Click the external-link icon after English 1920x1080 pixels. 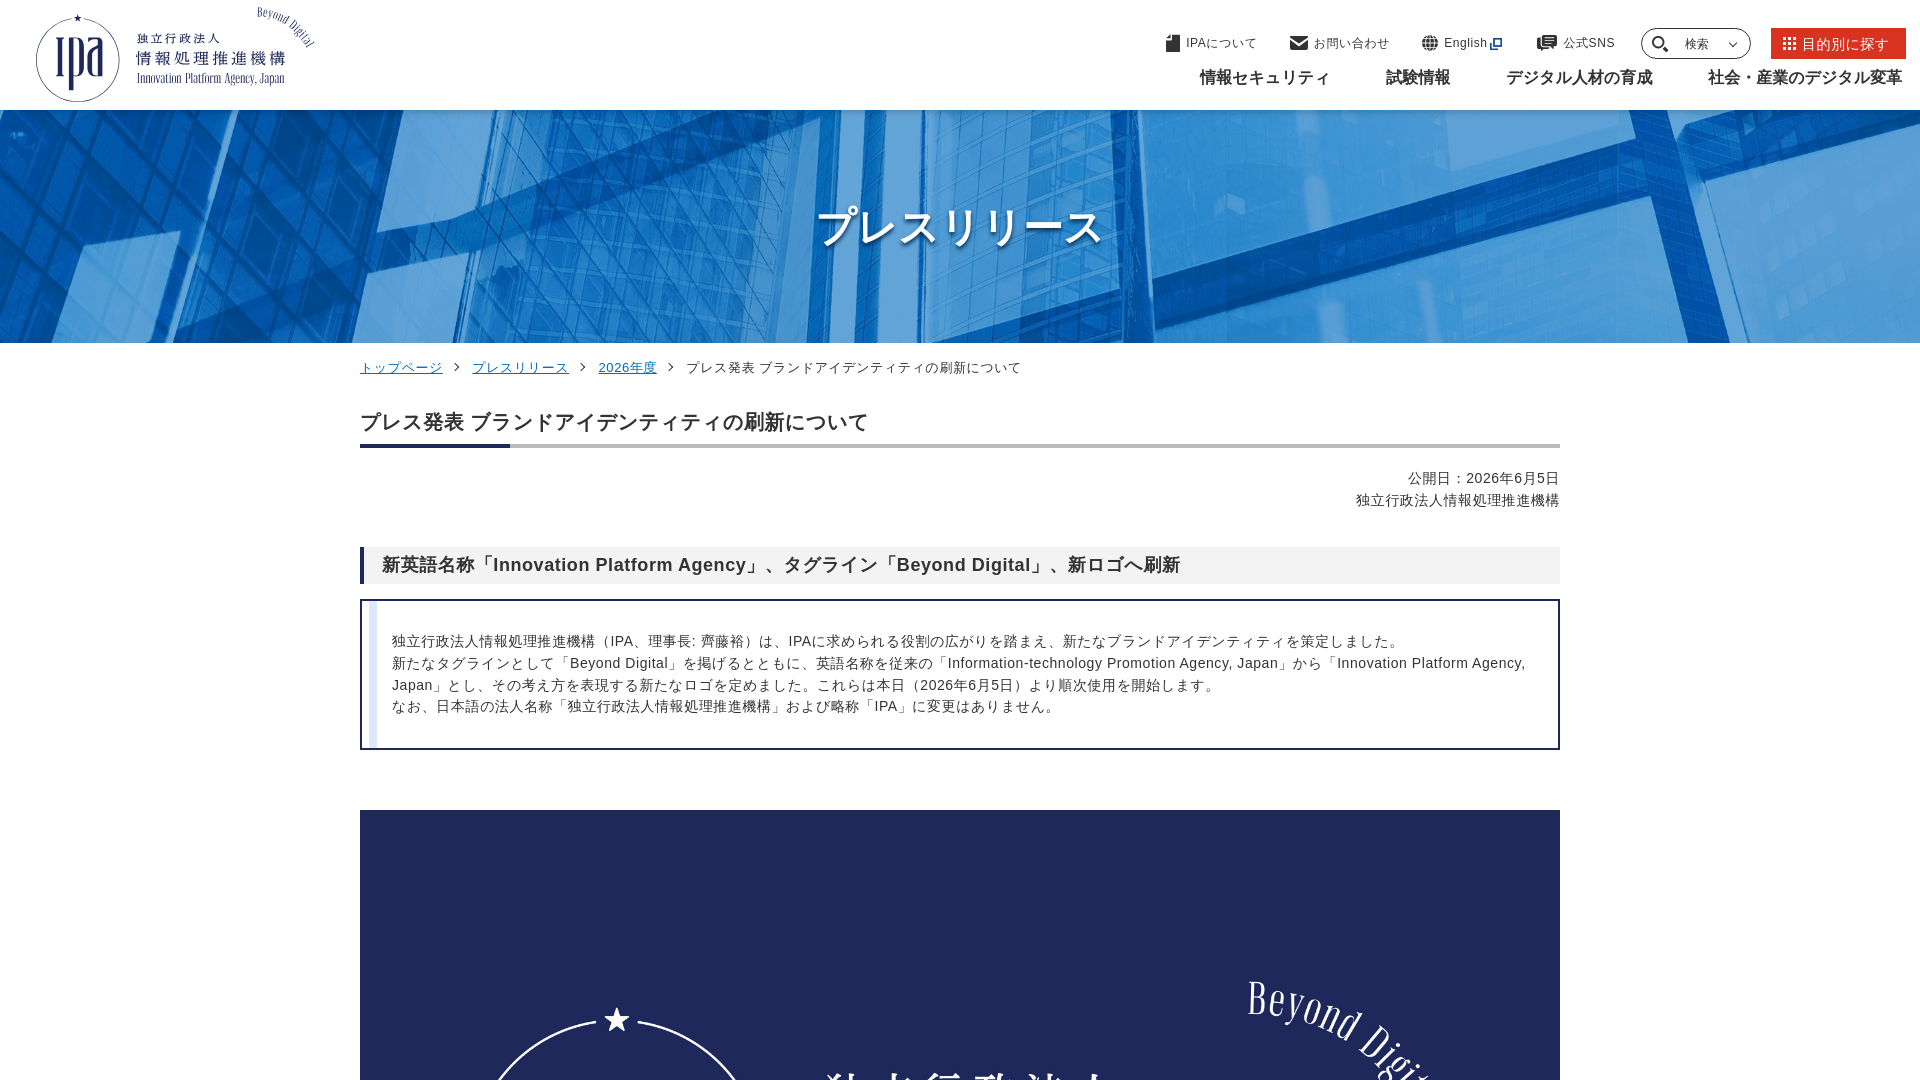click(1496, 44)
